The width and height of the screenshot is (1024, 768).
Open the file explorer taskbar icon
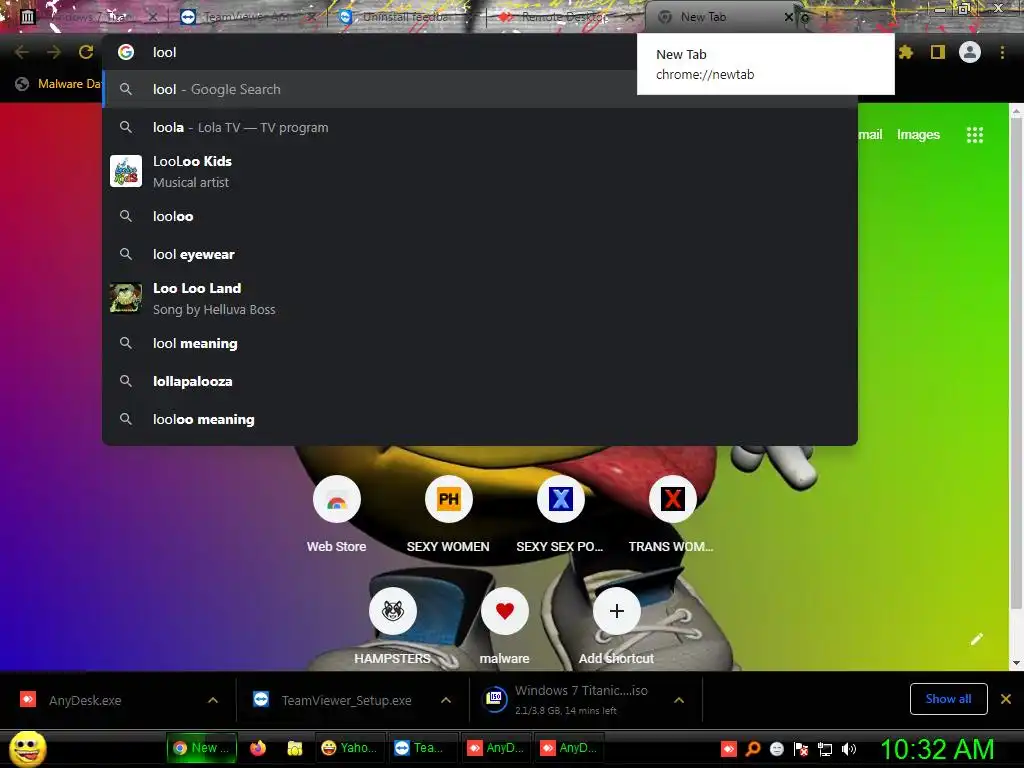point(295,748)
